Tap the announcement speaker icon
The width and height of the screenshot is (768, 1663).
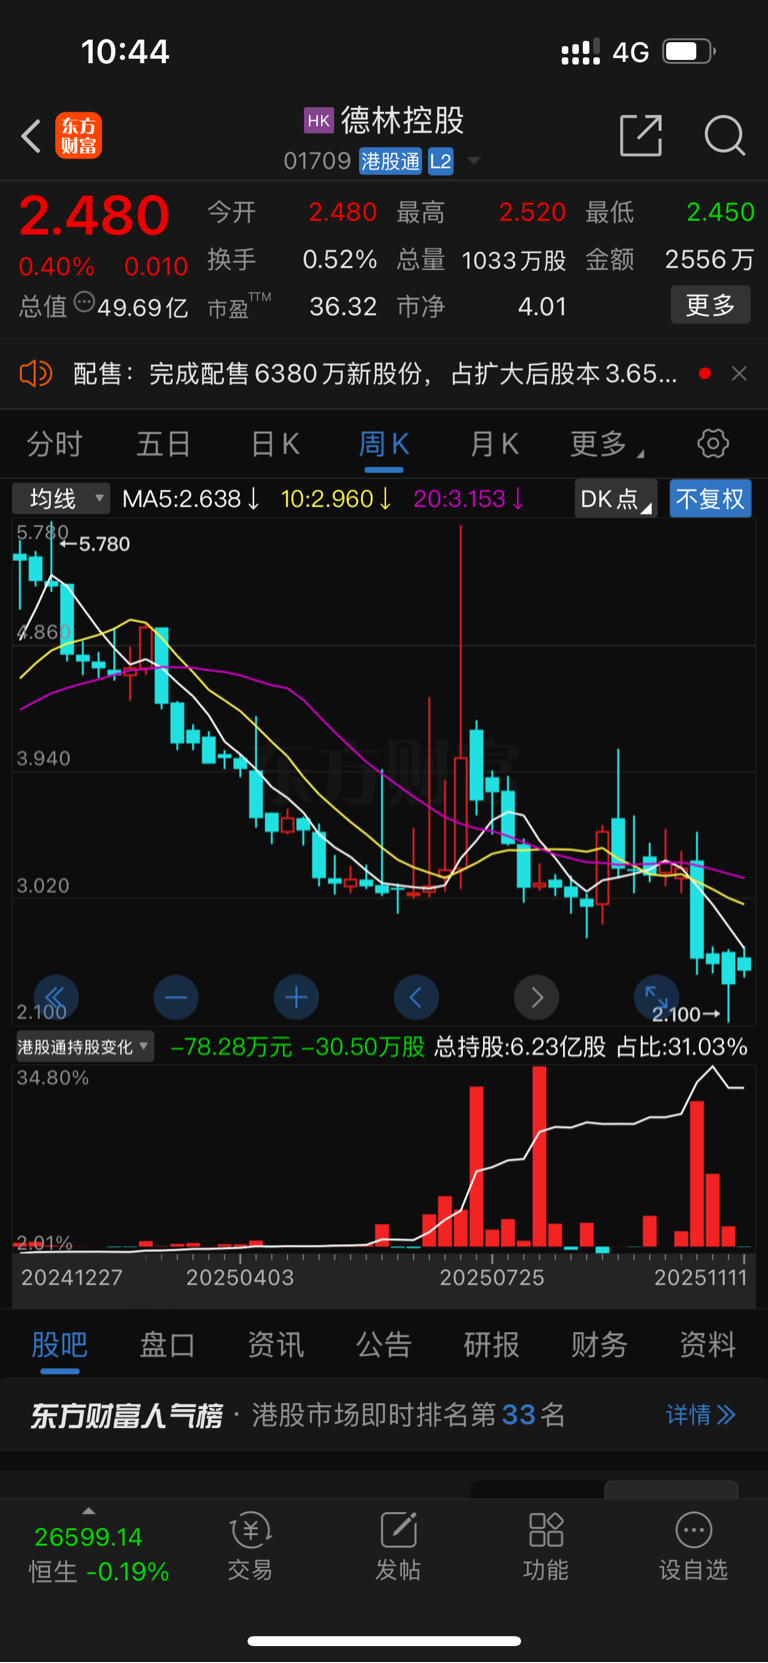tap(36, 374)
